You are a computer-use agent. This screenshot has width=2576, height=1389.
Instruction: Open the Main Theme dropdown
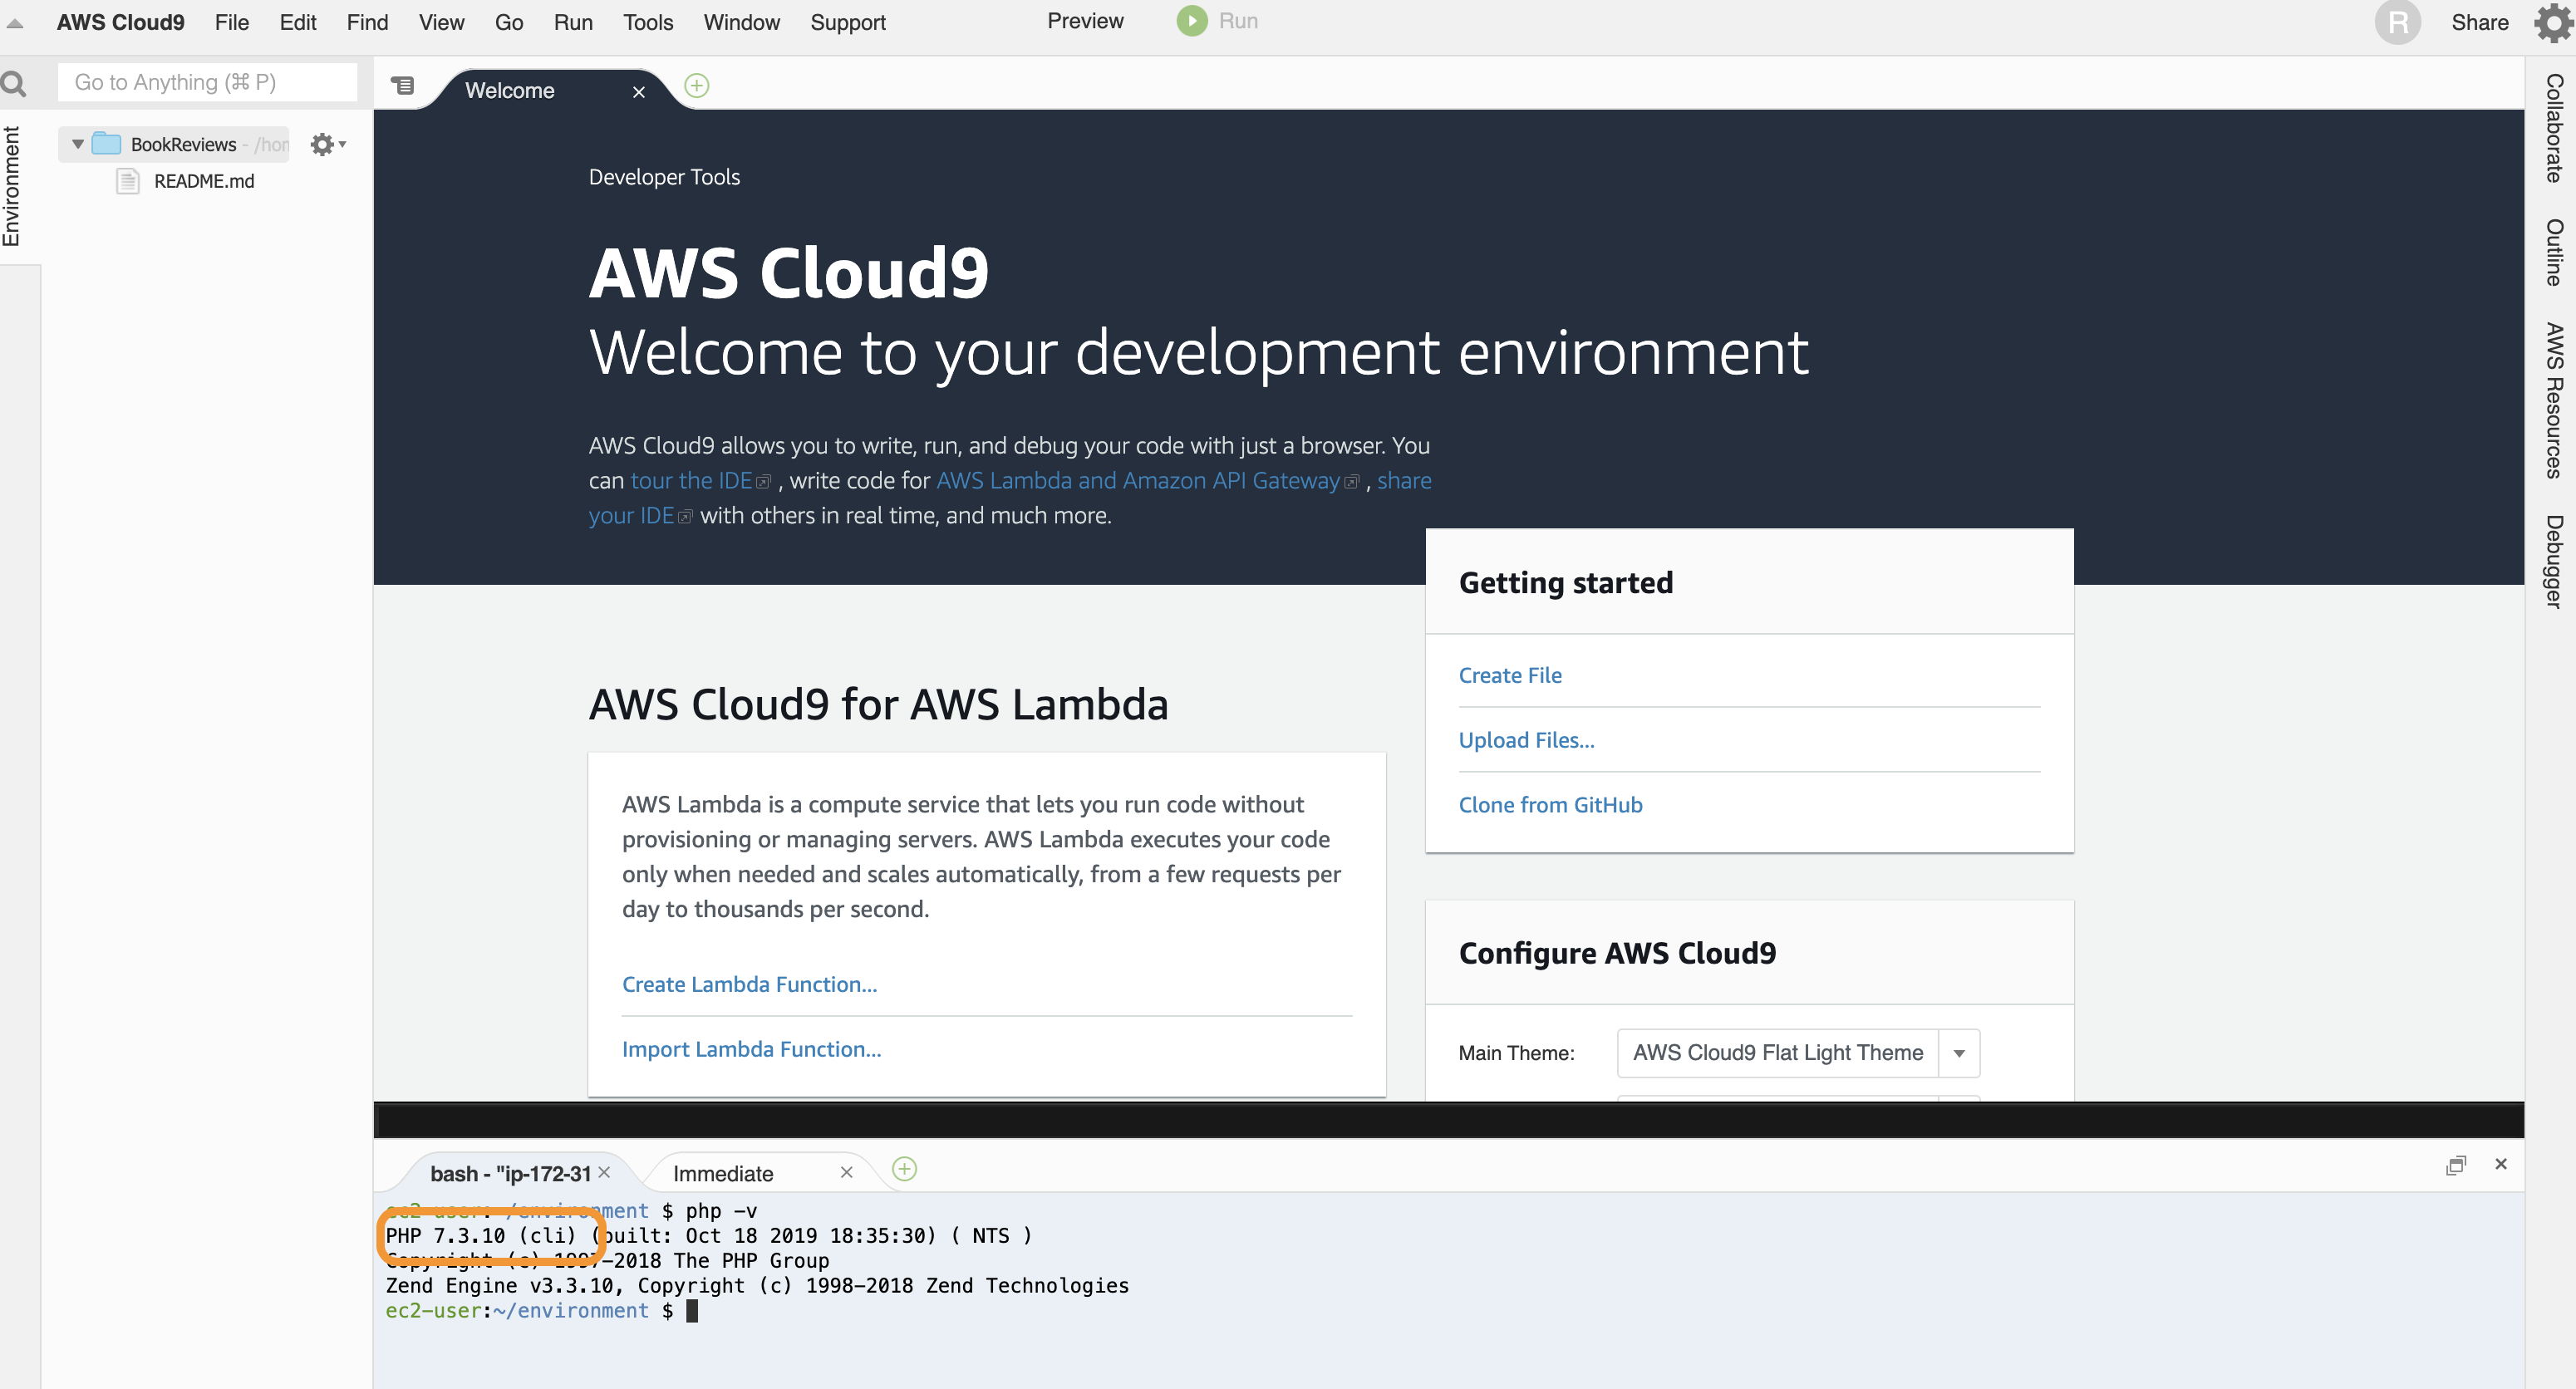point(1797,1053)
